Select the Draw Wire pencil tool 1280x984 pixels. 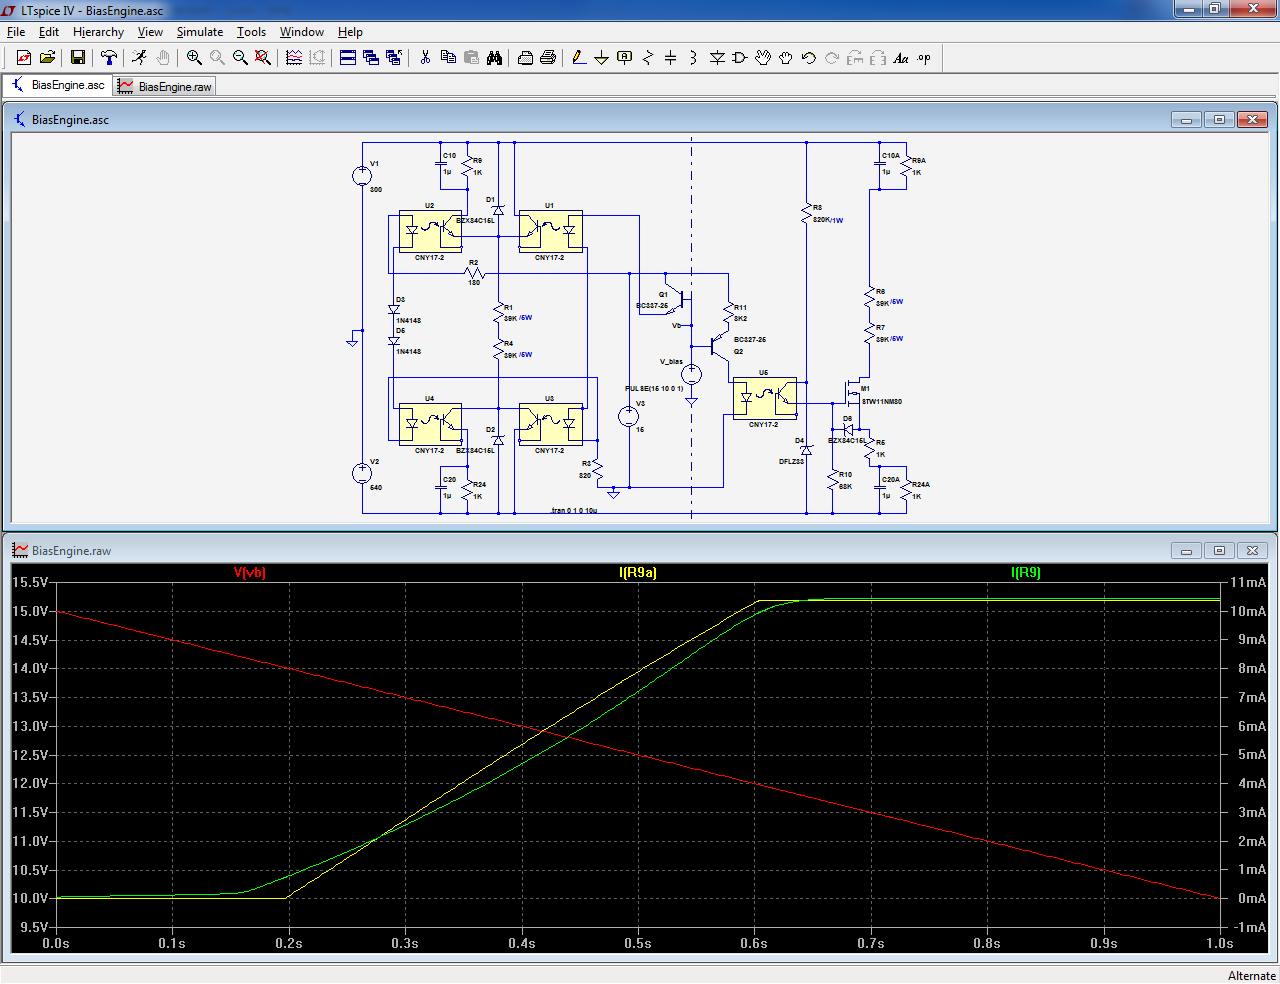tap(579, 58)
